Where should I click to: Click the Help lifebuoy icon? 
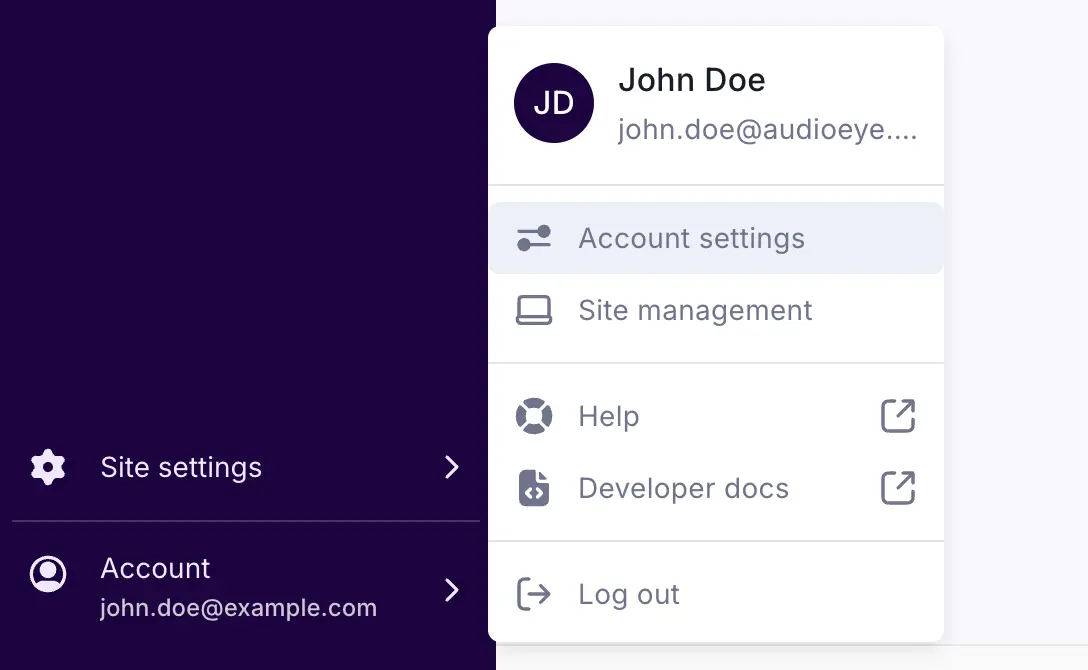click(x=534, y=416)
